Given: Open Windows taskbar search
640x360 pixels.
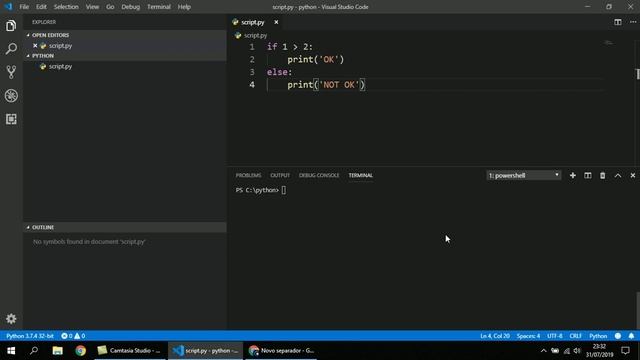Looking at the screenshot, I should (x=34, y=351).
